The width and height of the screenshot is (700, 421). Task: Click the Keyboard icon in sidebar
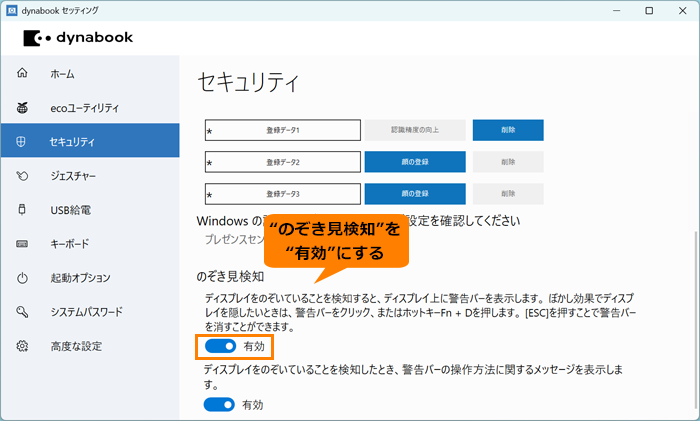(x=22, y=244)
